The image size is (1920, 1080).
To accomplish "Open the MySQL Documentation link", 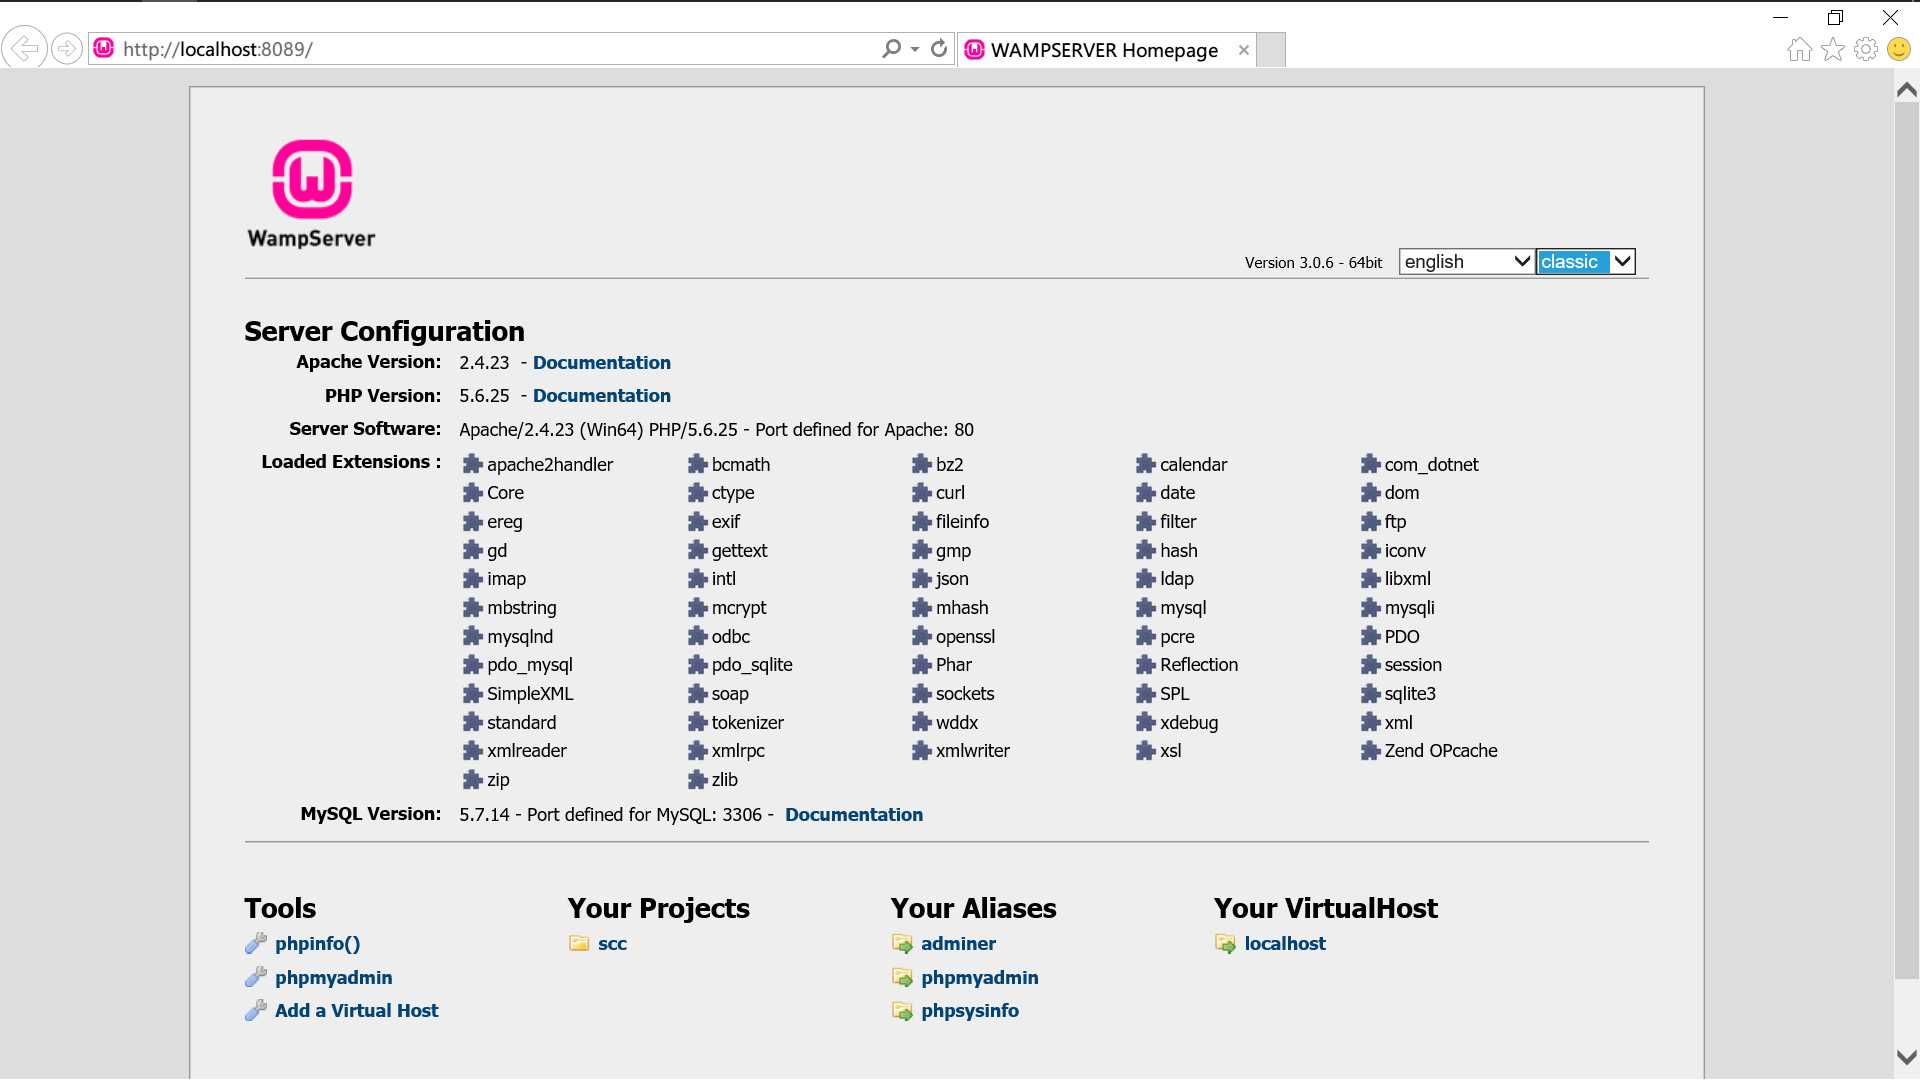I will pyautogui.click(x=853, y=814).
